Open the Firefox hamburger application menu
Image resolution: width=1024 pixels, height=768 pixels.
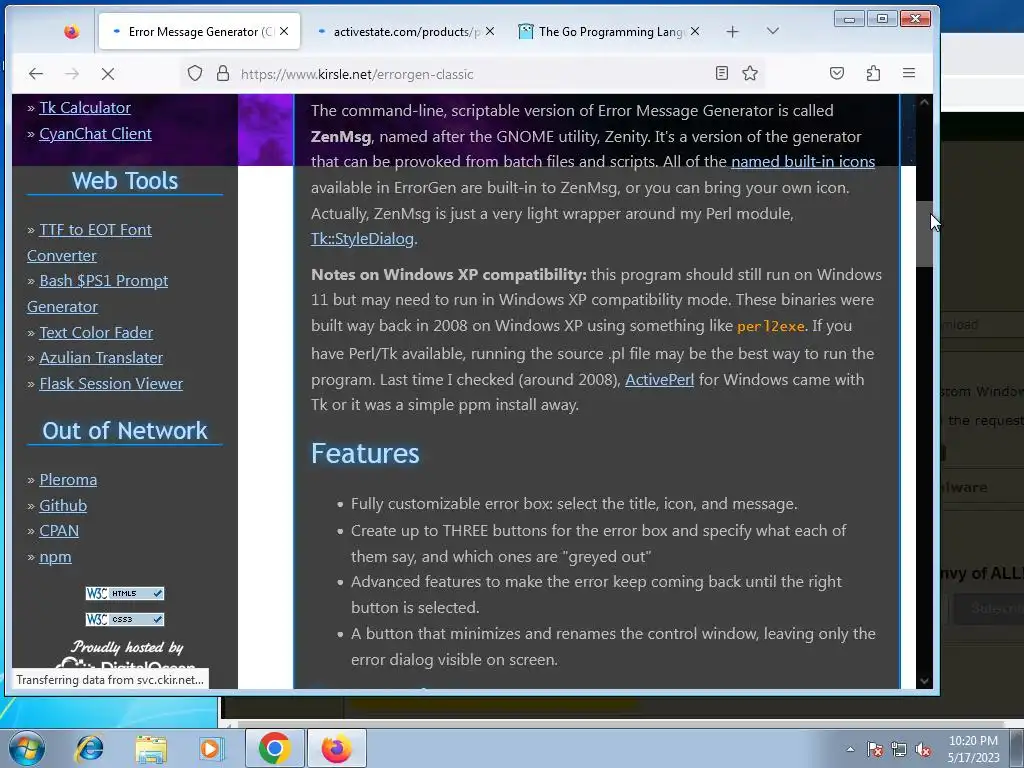point(908,73)
